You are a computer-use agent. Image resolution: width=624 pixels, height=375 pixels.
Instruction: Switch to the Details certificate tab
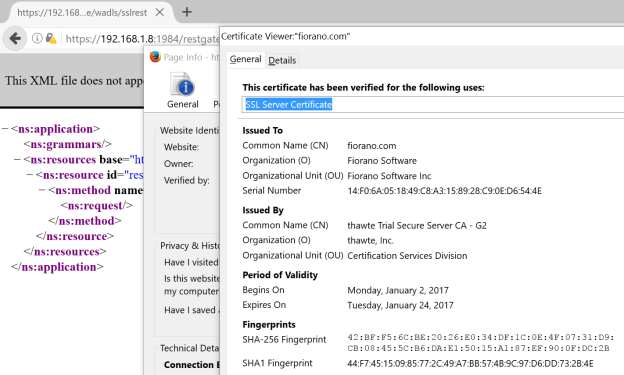[282, 61]
